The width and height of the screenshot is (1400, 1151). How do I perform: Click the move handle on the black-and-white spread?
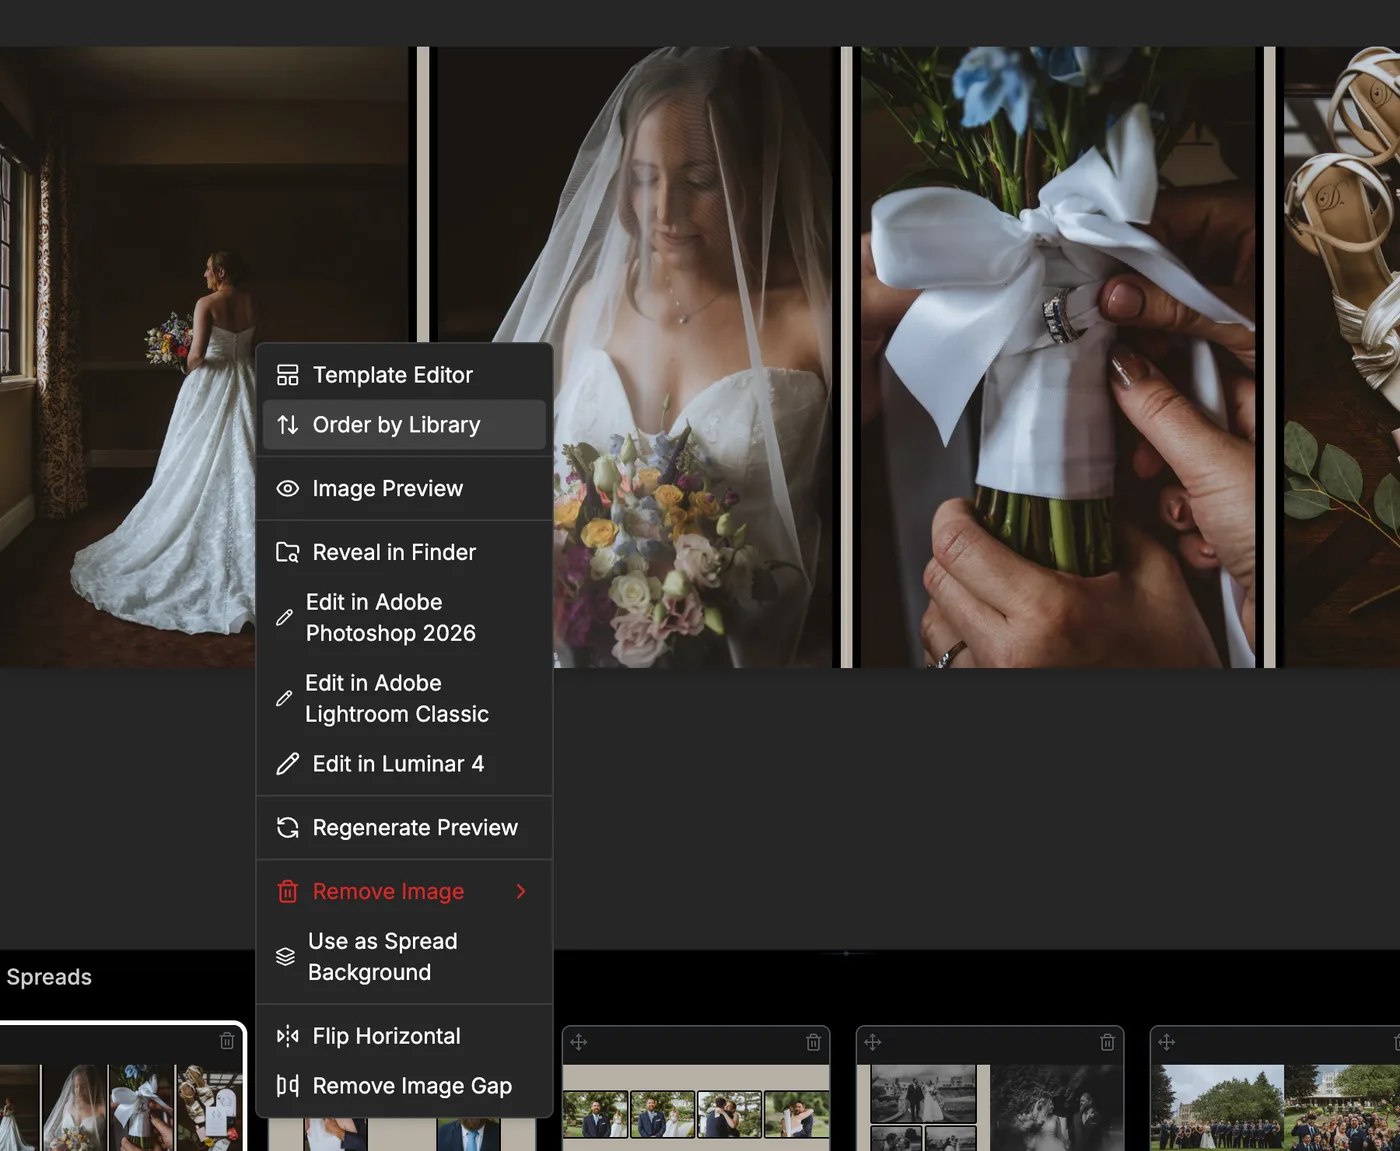[x=872, y=1042]
